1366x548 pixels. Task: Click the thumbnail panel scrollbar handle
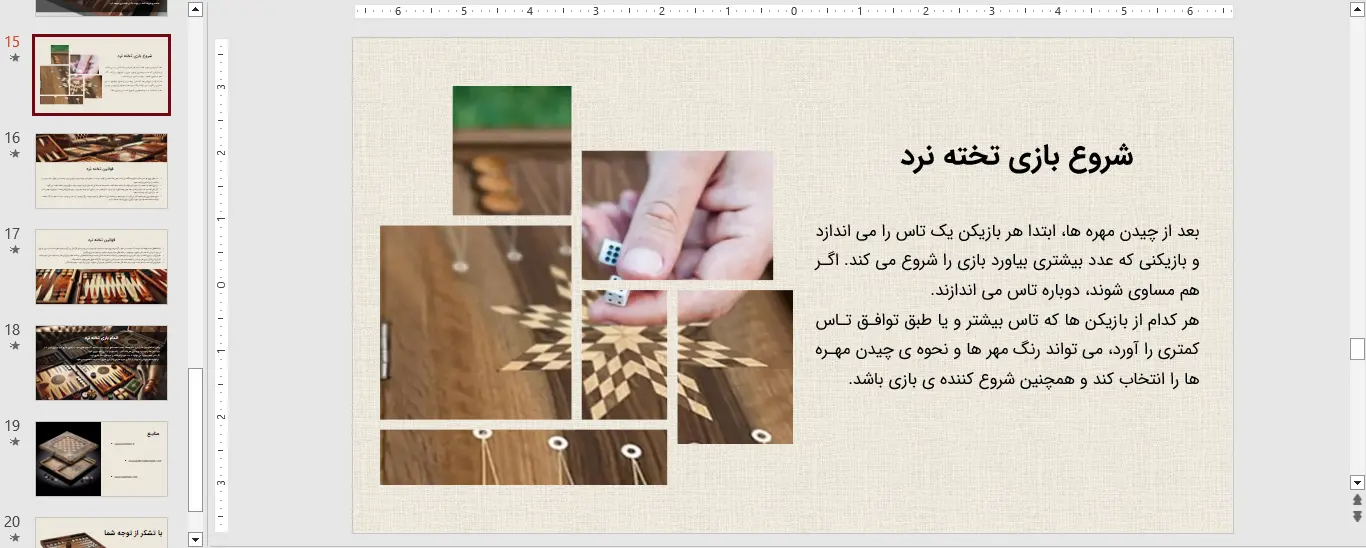coord(195,440)
